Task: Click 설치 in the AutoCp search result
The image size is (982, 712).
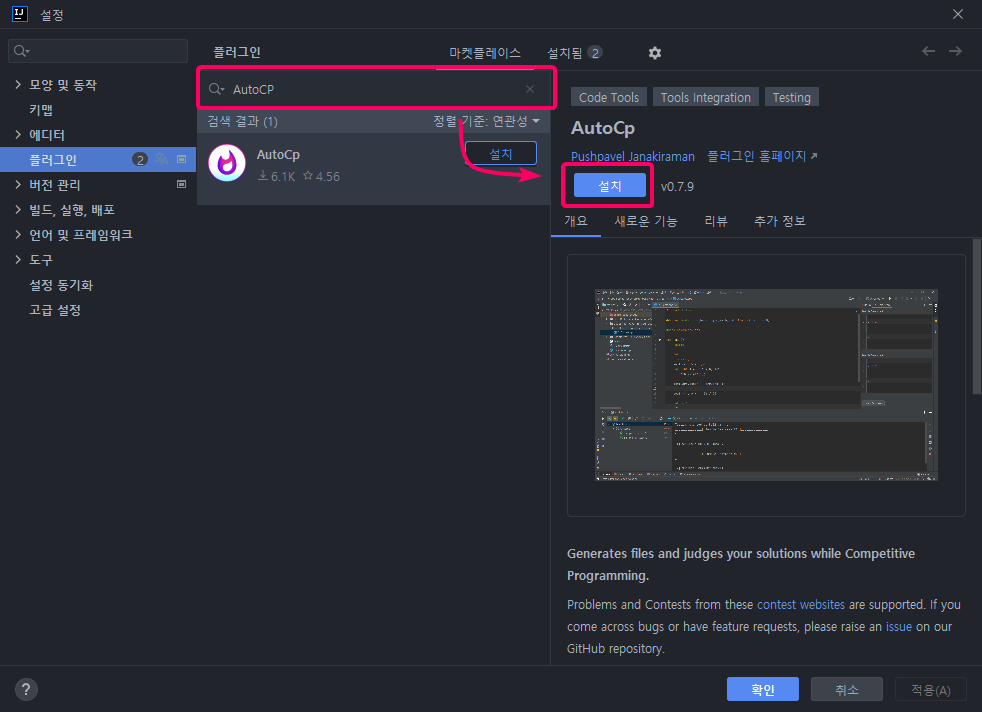Action: click(x=501, y=153)
